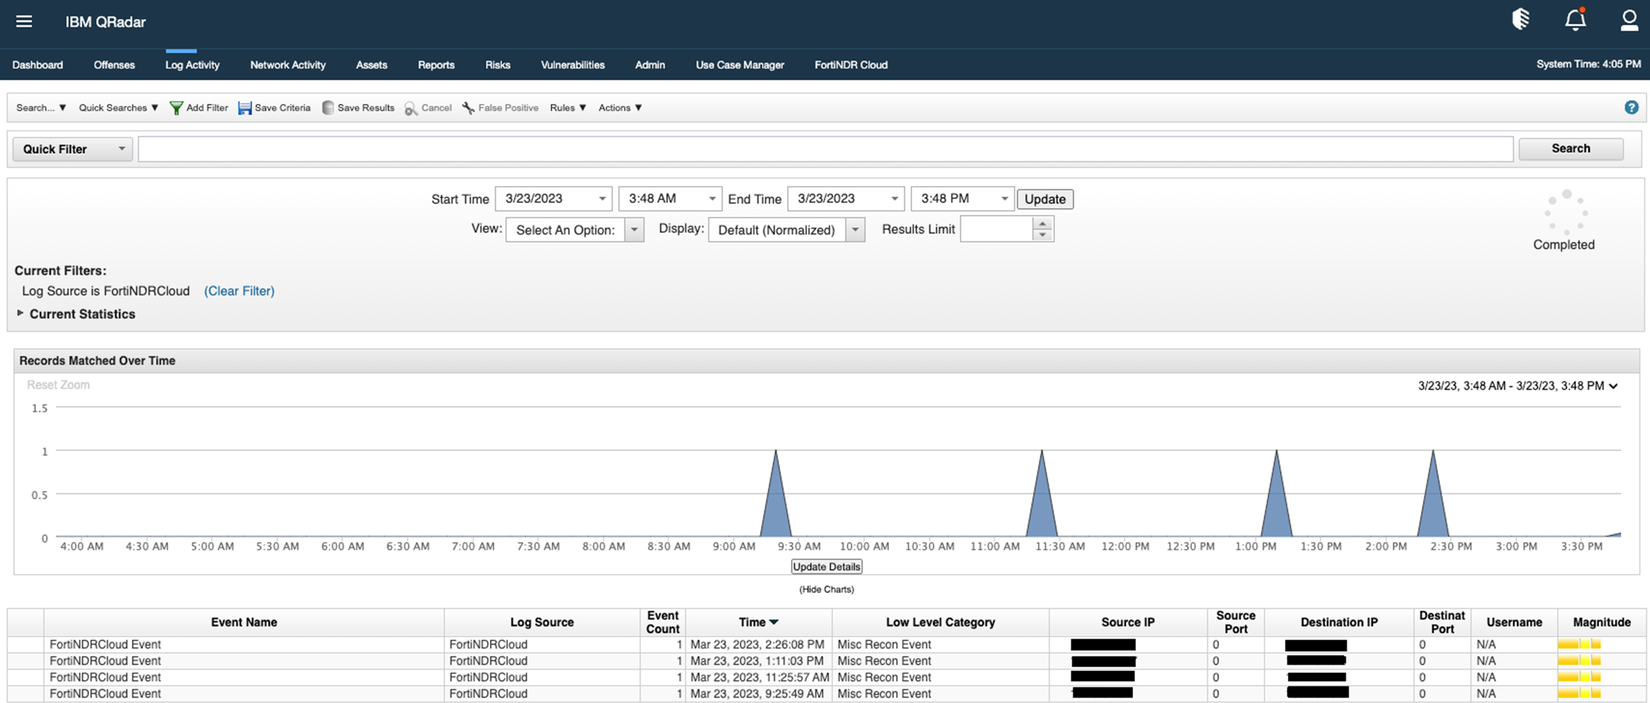Sort by the Time column header
Image resolution: width=1650 pixels, height=703 pixels.
(x=759, y=622)
